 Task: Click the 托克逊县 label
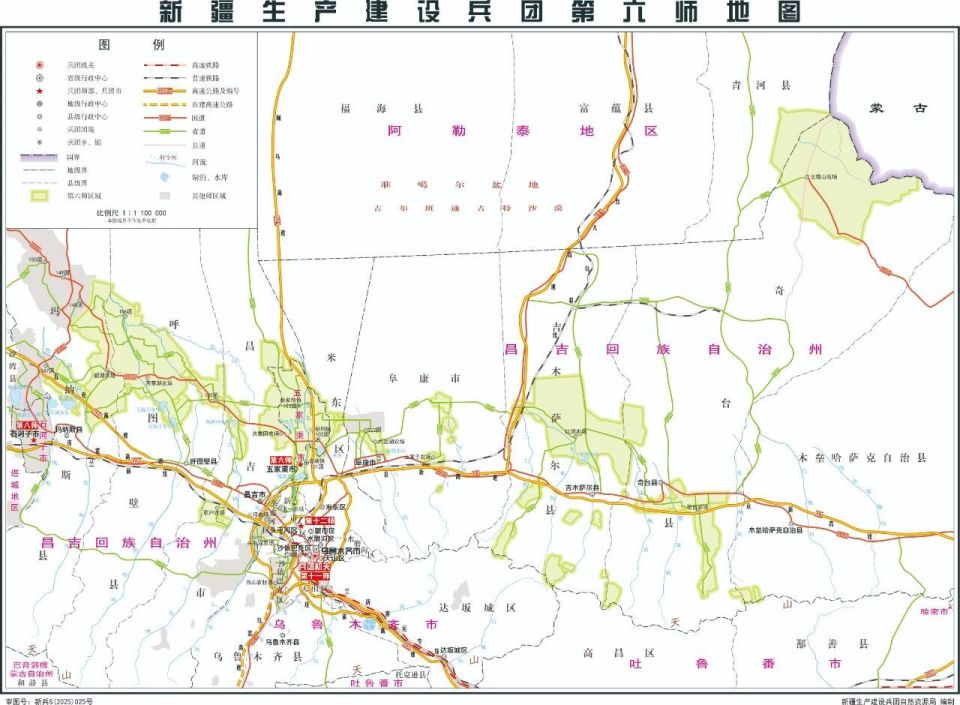(x=410, y=673)
